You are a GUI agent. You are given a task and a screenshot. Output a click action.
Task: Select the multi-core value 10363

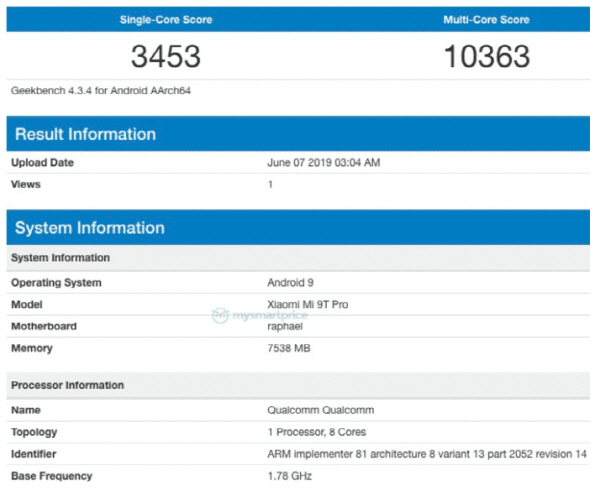(487, 56)
